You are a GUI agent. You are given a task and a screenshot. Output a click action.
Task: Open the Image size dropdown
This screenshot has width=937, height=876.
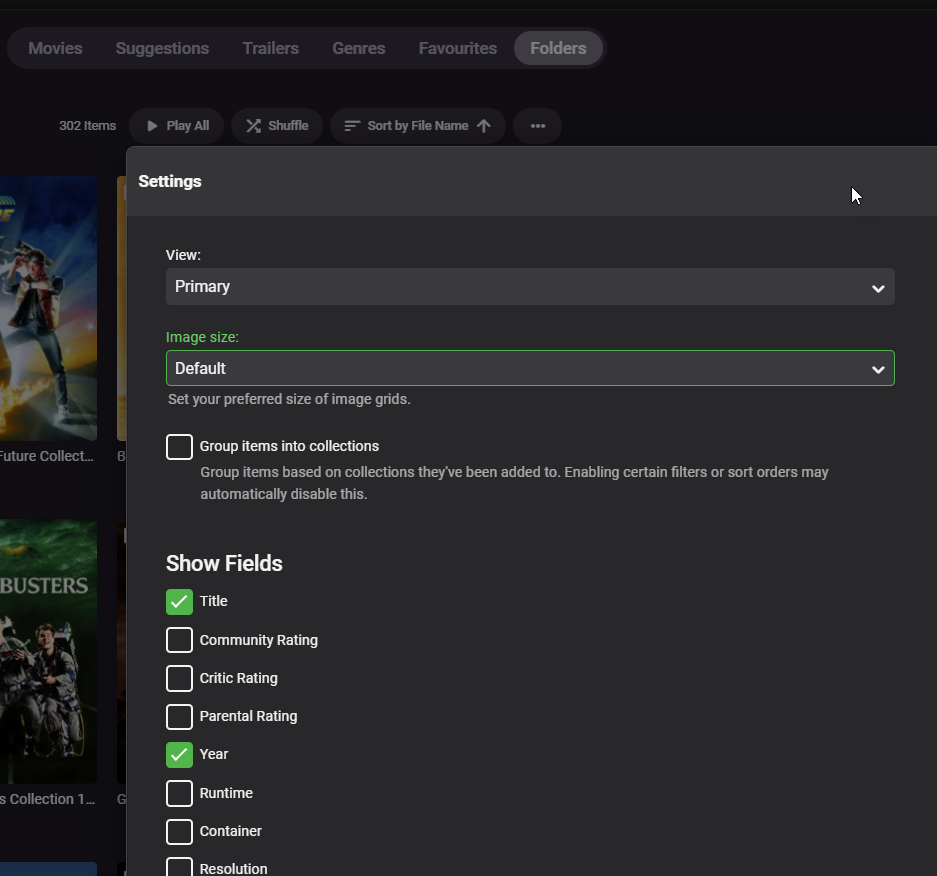[x=530, y=369]
